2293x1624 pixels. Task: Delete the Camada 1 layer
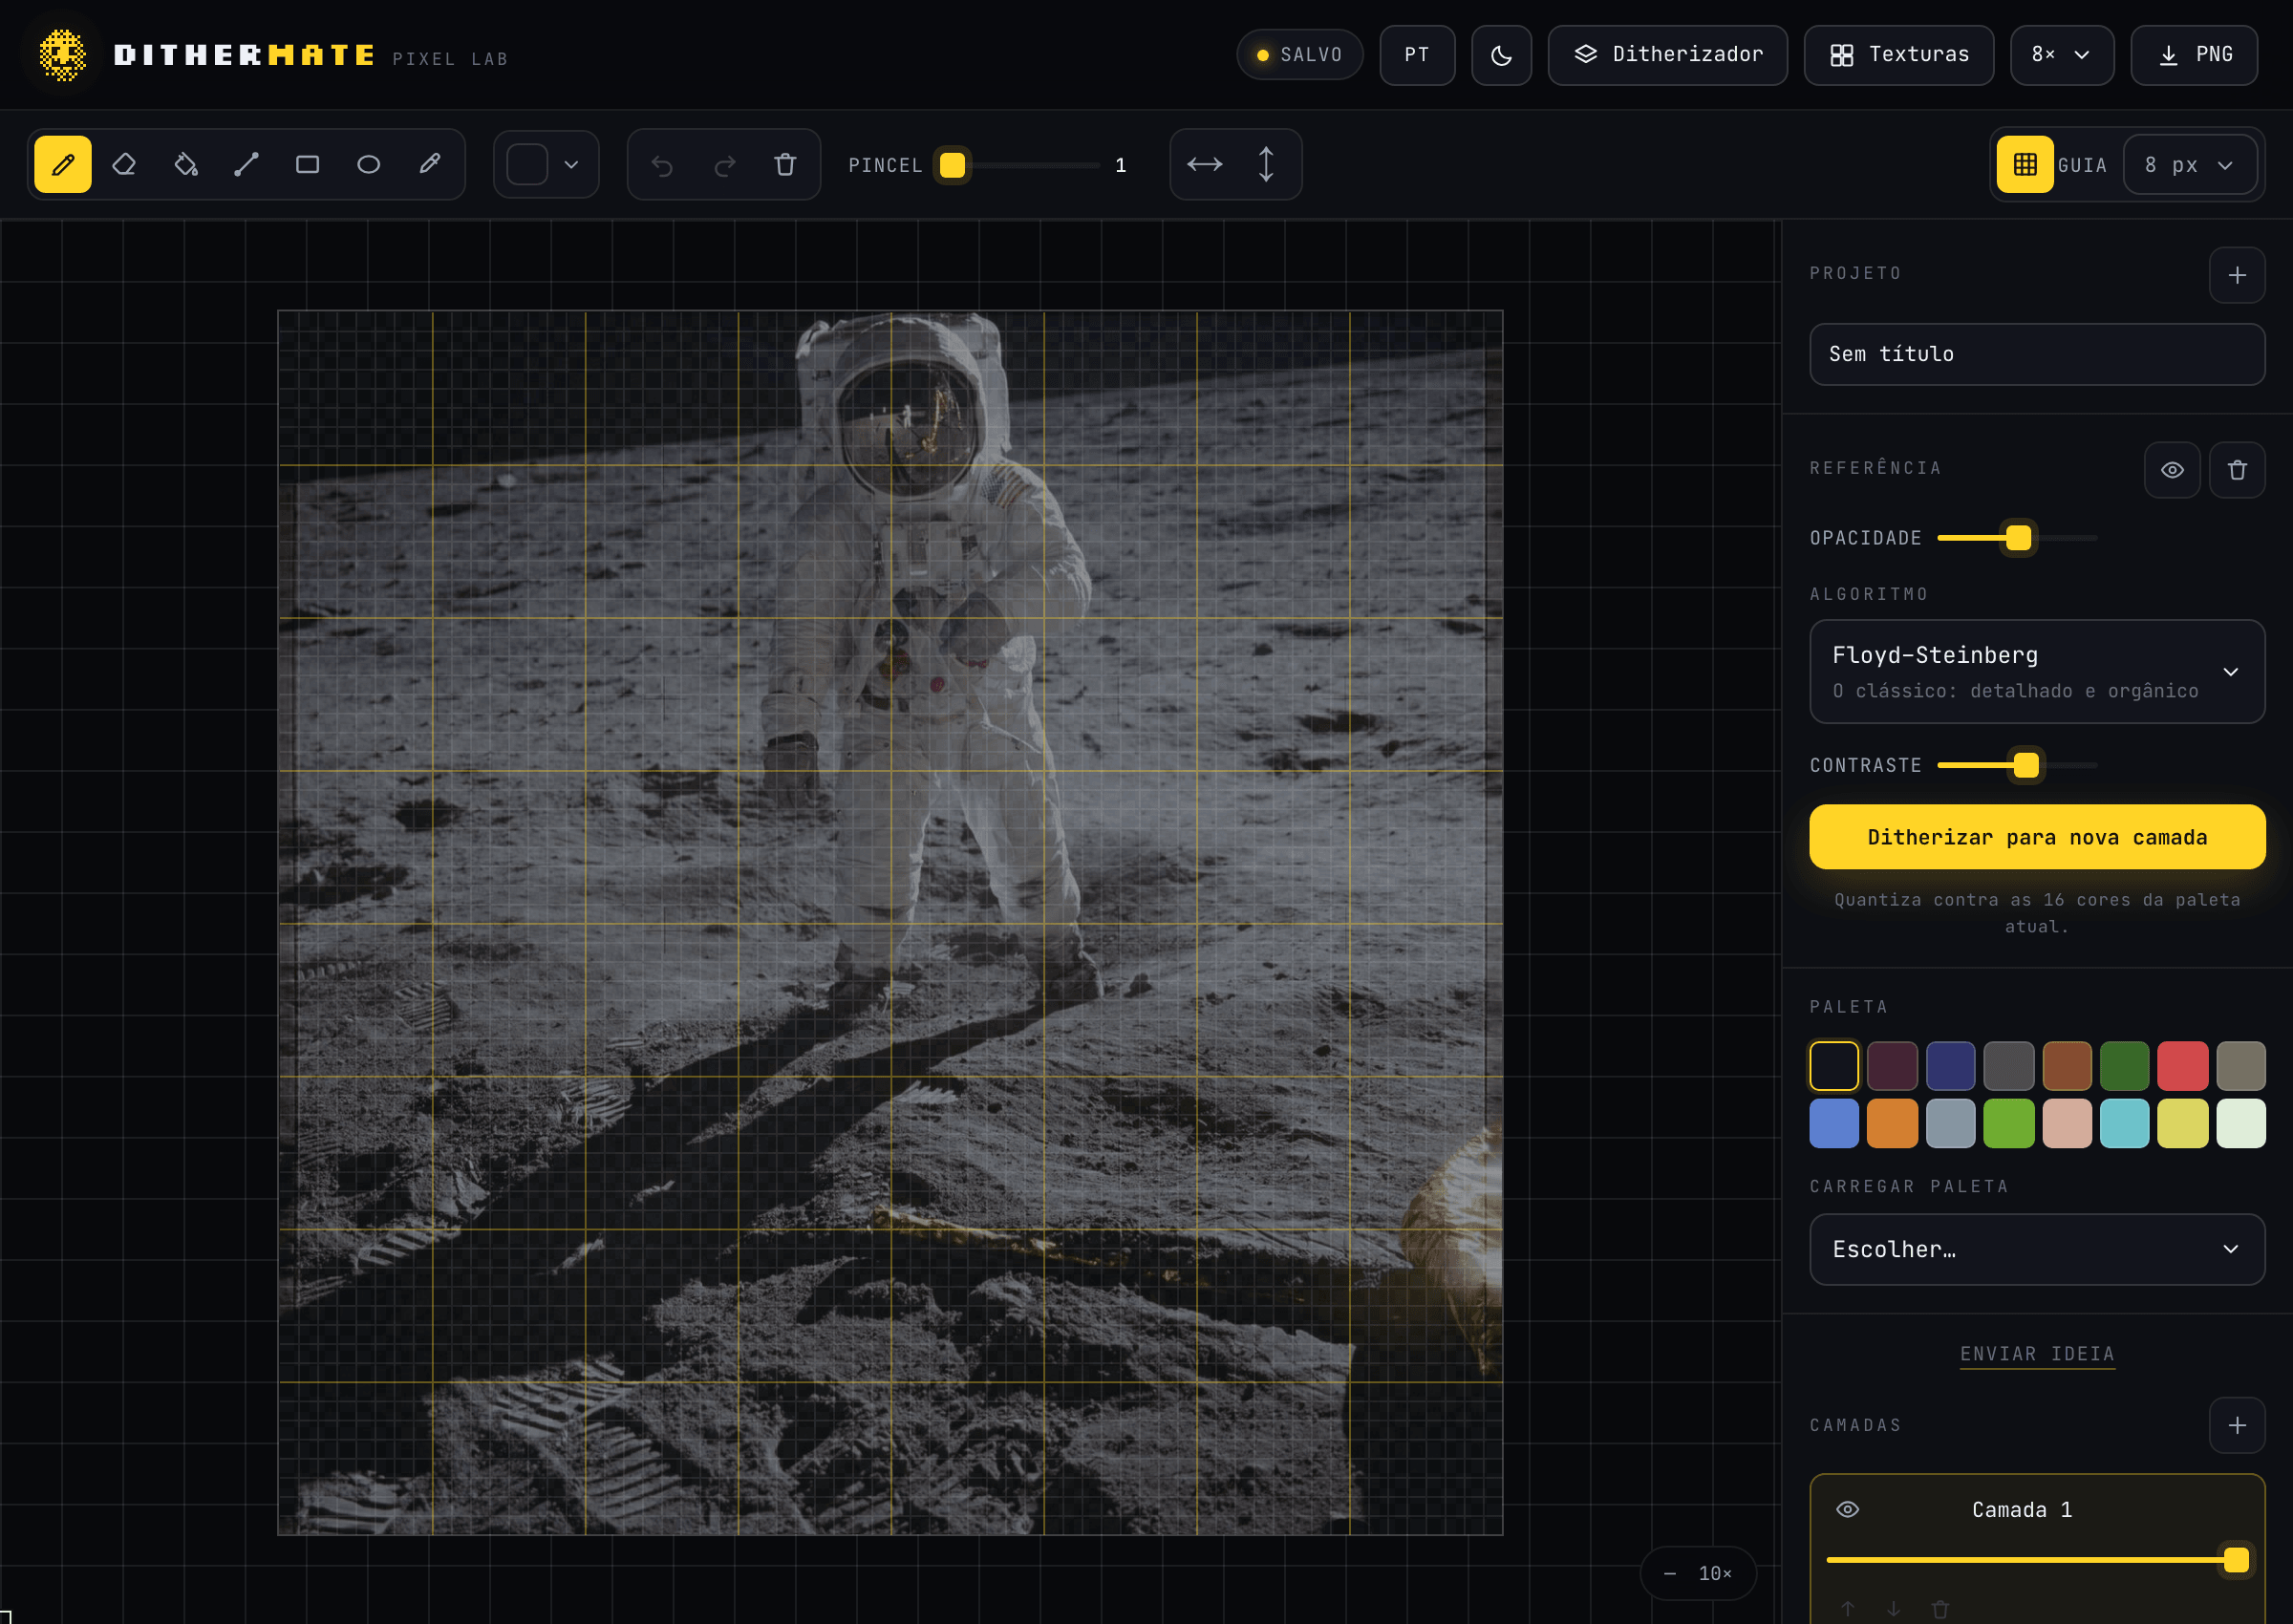tap(1940, 1608)
